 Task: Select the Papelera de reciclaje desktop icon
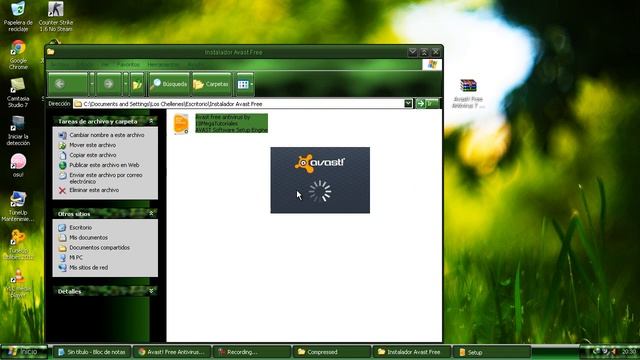pyautogui.click(x=18, y=17)
